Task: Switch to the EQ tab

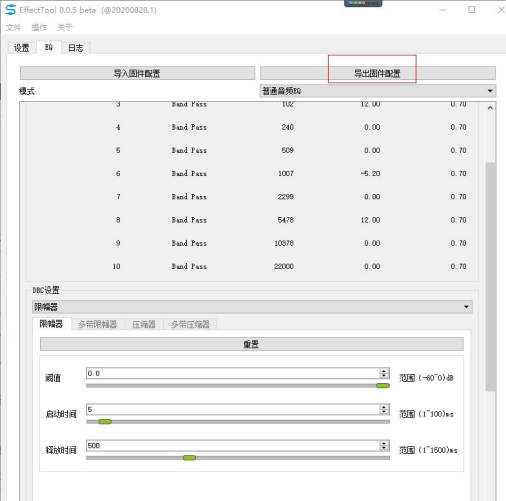Action: click(49, 47)
